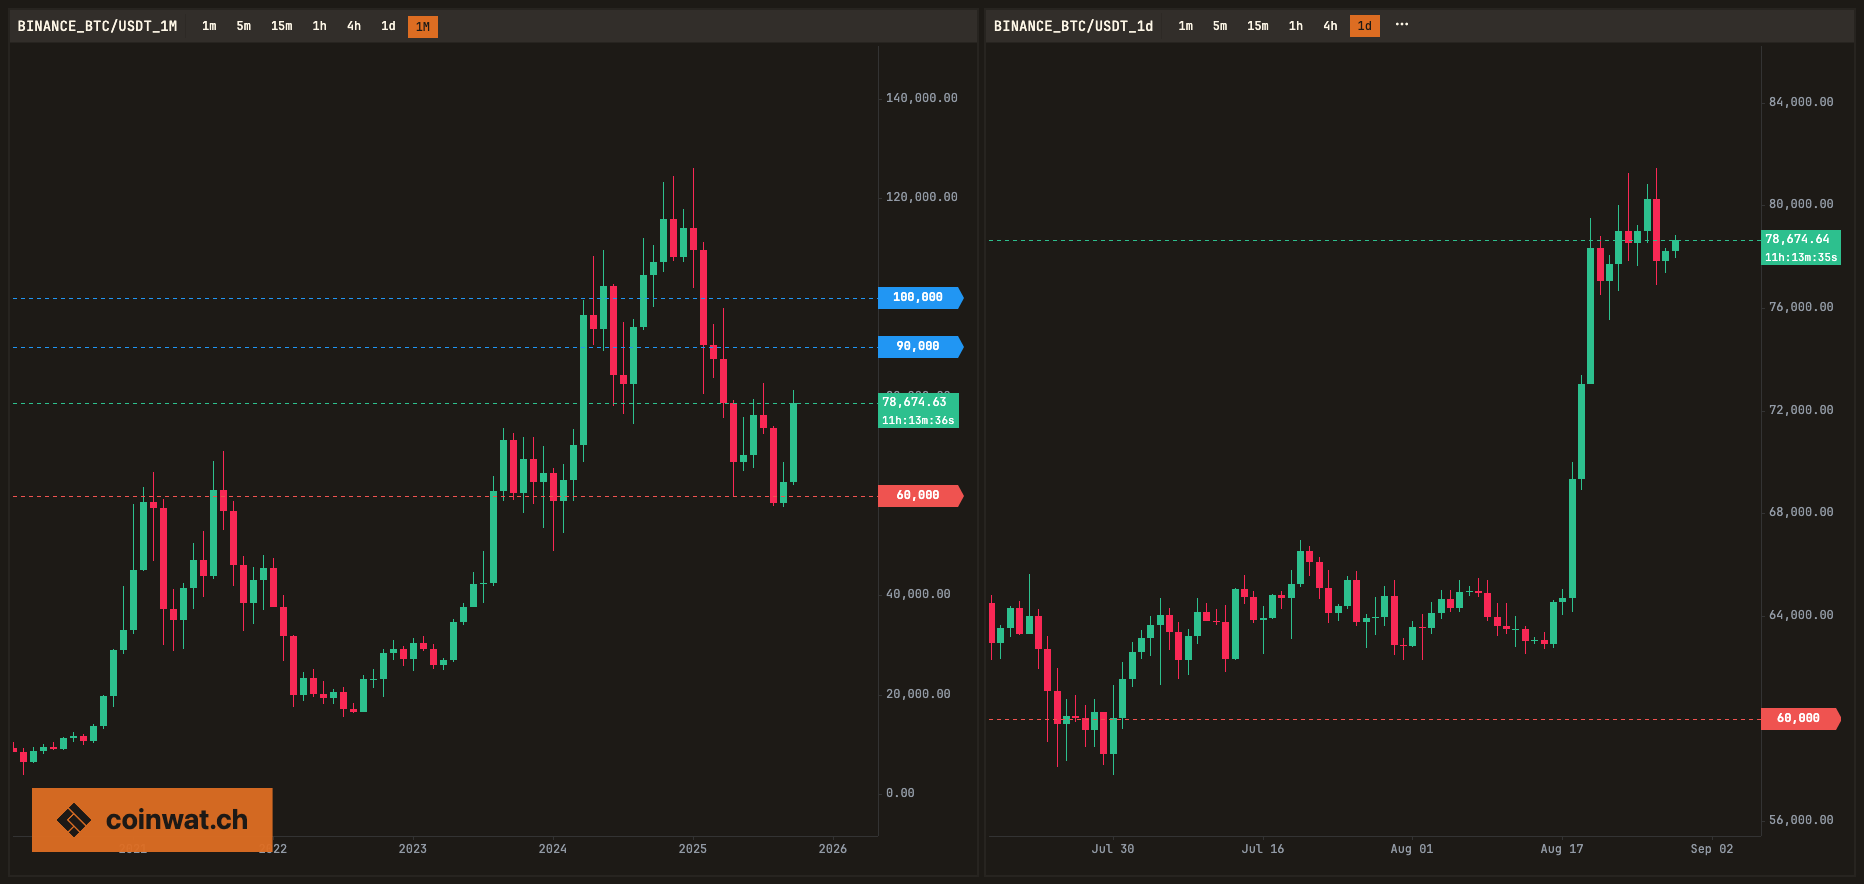Select 4h timeframe on left chart
Viewport: 1864px width, 884px height.
coord(354,26)
